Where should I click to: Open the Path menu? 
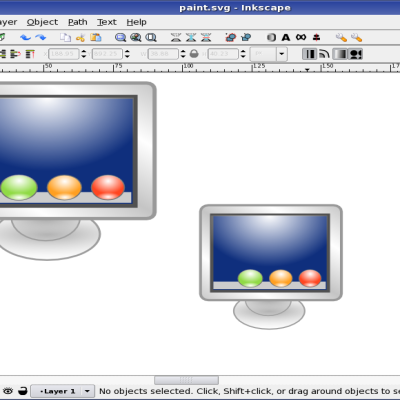point(78,22)
